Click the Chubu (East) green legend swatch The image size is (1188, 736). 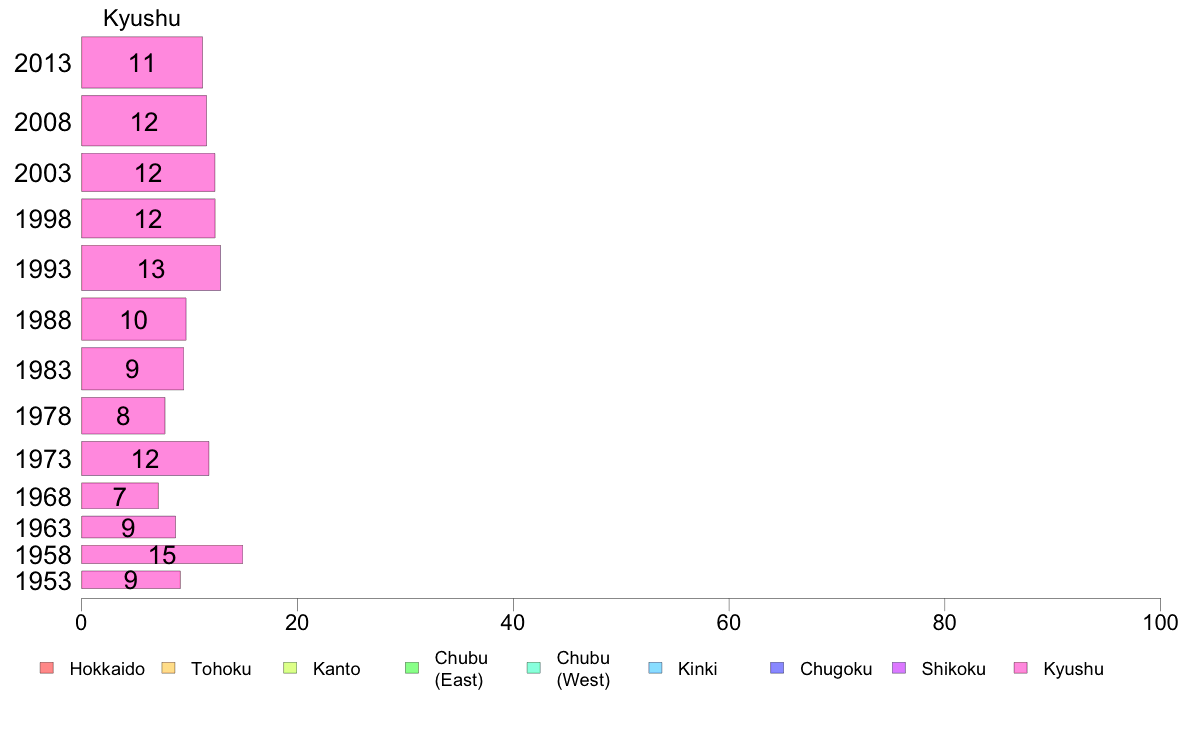click(412, 668)
